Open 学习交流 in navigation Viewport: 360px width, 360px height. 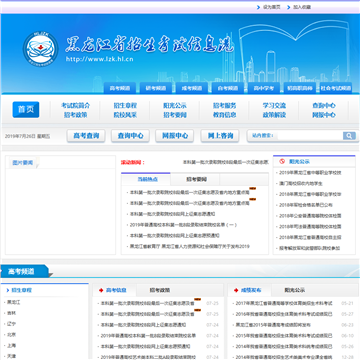point(274,105)
